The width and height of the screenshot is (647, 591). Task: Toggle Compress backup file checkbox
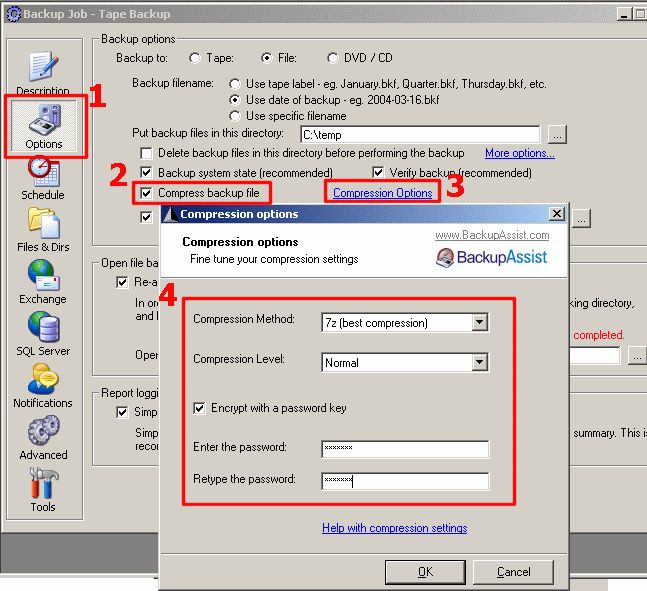point(146,193)
